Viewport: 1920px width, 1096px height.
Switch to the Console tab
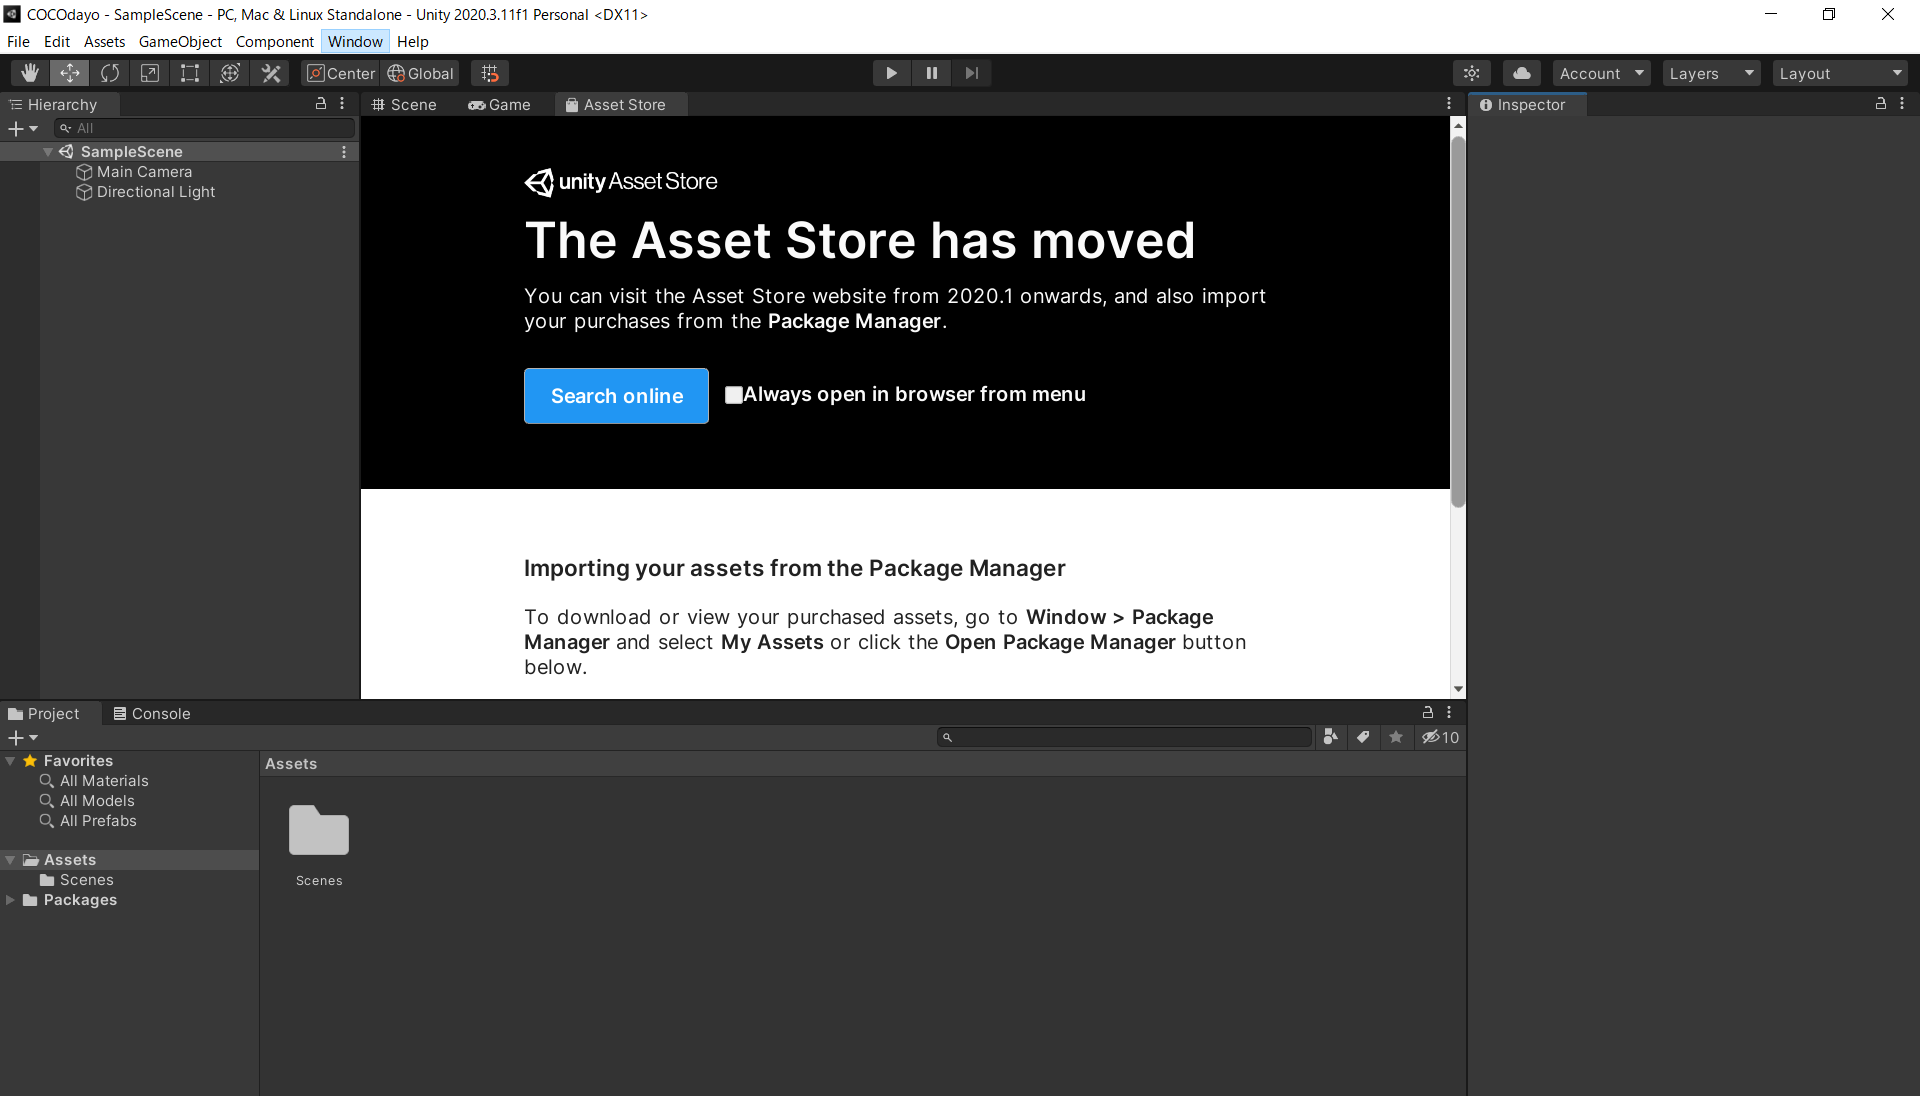point(152,713)
